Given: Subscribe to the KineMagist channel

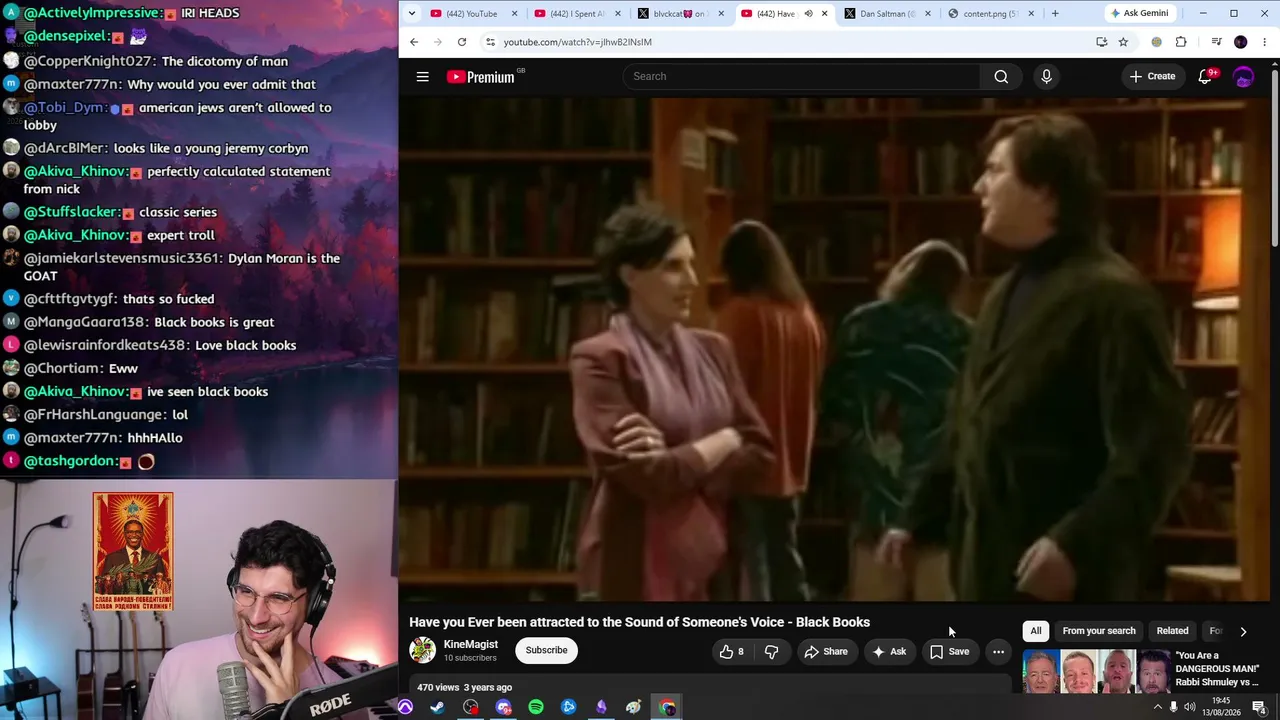Looking at the screenshot, I should [546, 651].
